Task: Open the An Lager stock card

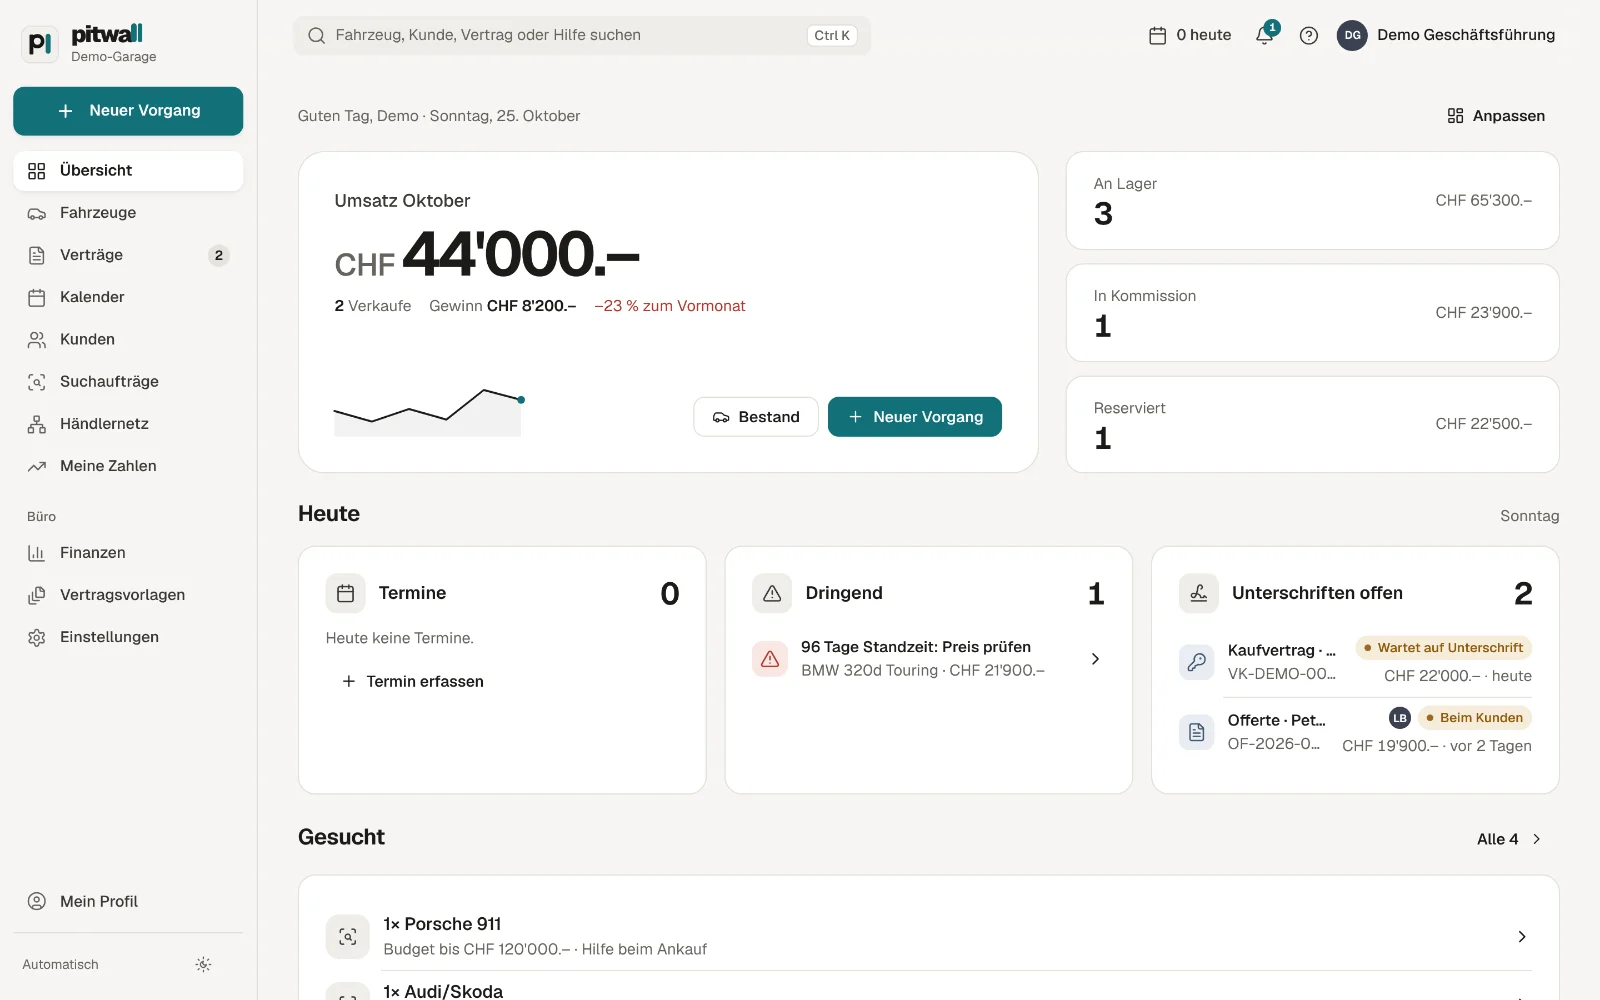Action: pyautogui.click(x=1313, y=201)
